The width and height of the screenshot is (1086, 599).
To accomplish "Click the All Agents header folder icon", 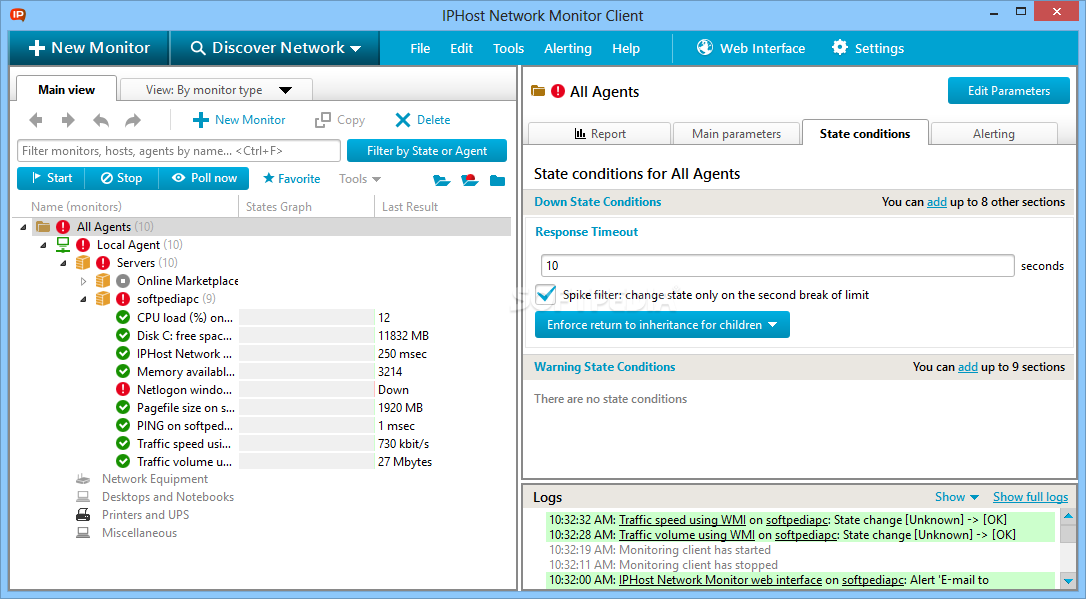I will point(538,91).
